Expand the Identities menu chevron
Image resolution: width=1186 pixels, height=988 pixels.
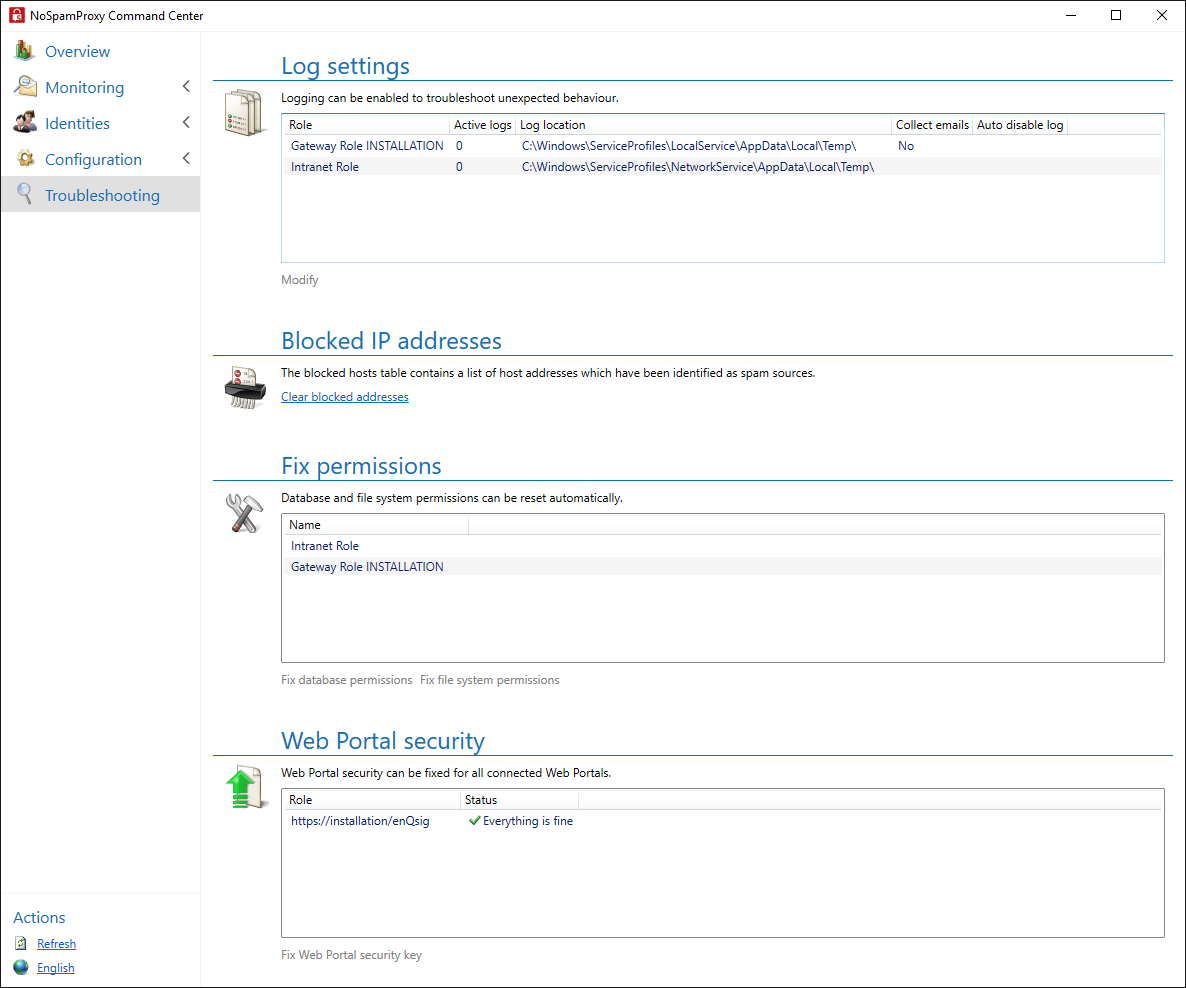[x=186, y=122]
